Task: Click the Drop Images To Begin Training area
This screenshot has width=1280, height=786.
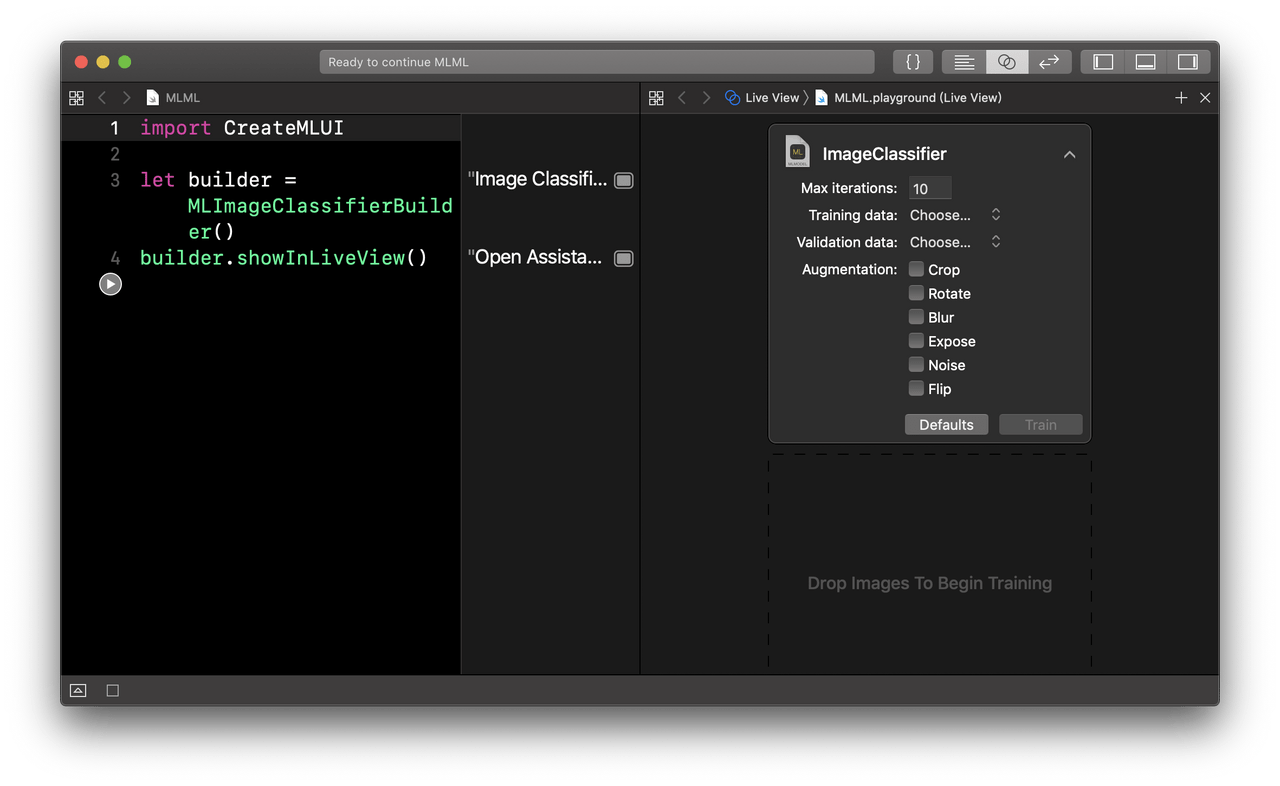Action: tap(929, 564)
